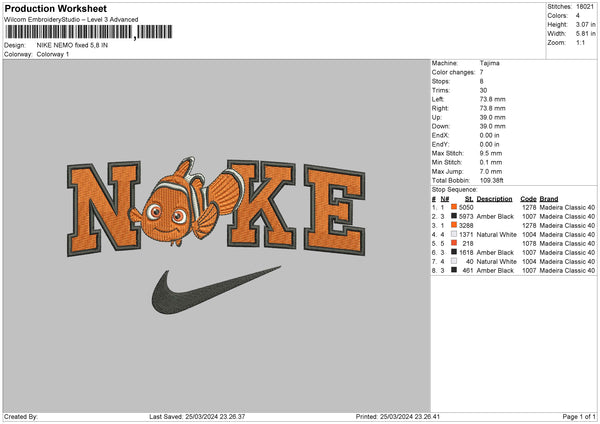This screenshot has width=600, height=424.
Task: Click the orange swatch beside stitch count 5050
Action: [454, 207]
